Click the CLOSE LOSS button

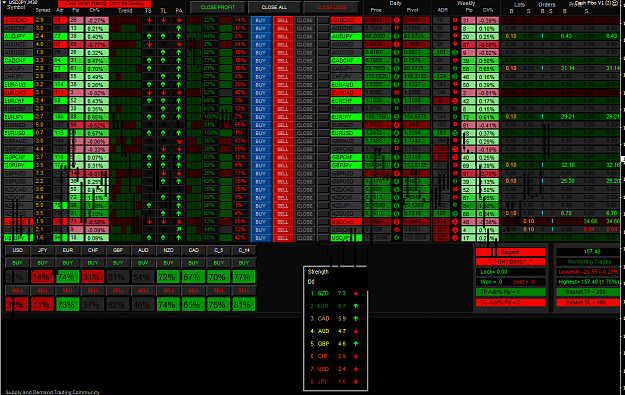coord(331,7)
